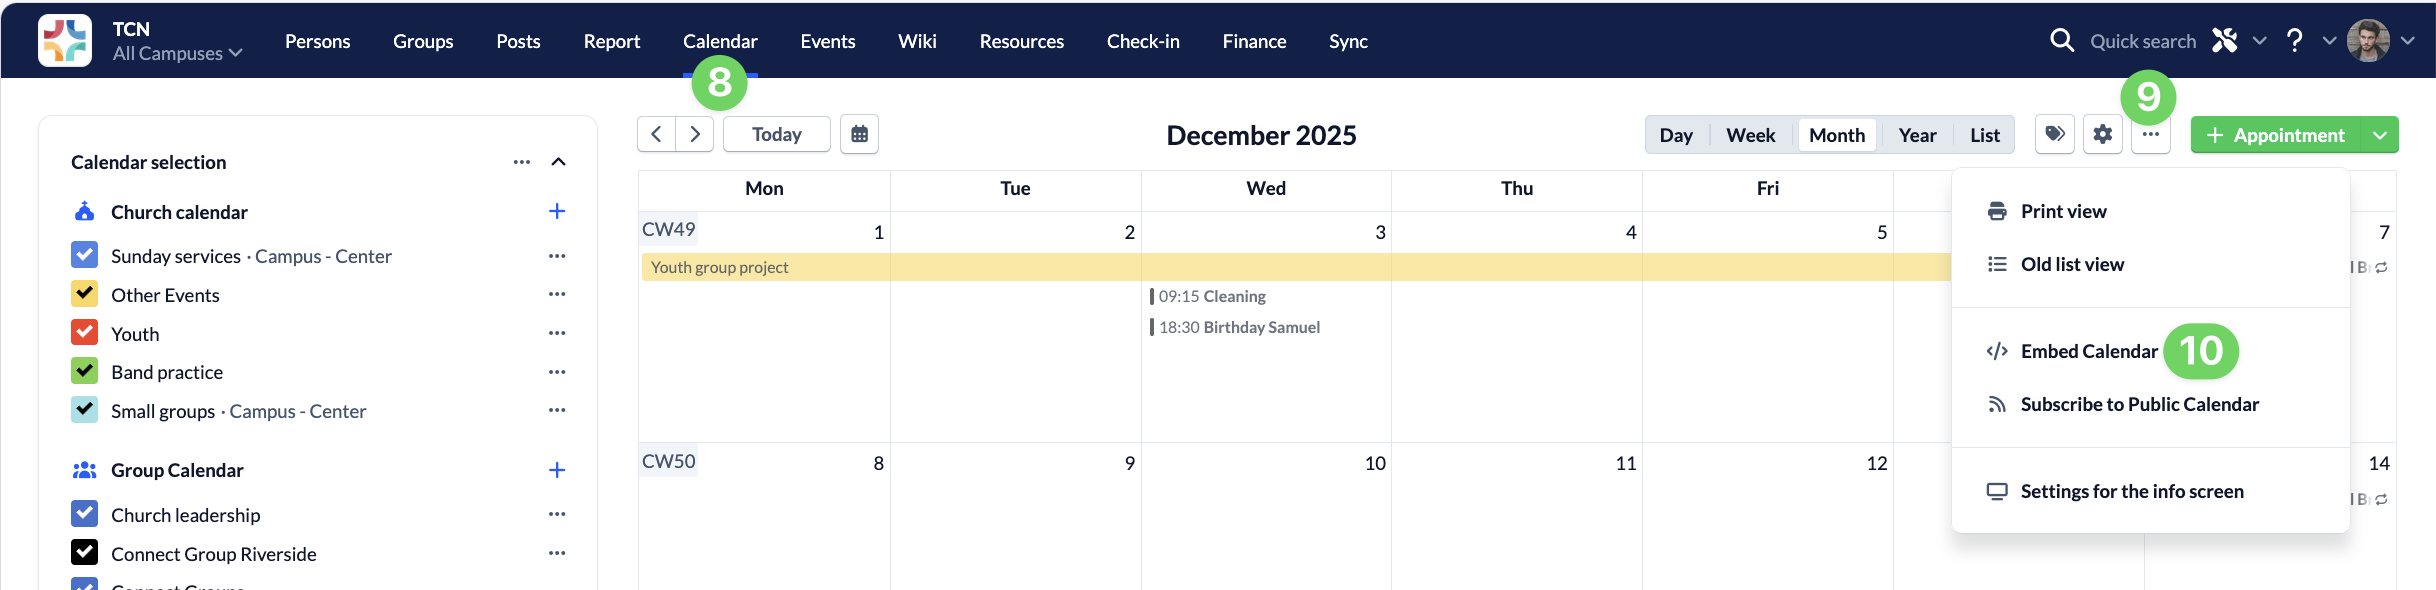Click the tags icon in calendar toolbar
Image resolution: width=2436 pixels, height=590 pixels.
[2054, 134]
